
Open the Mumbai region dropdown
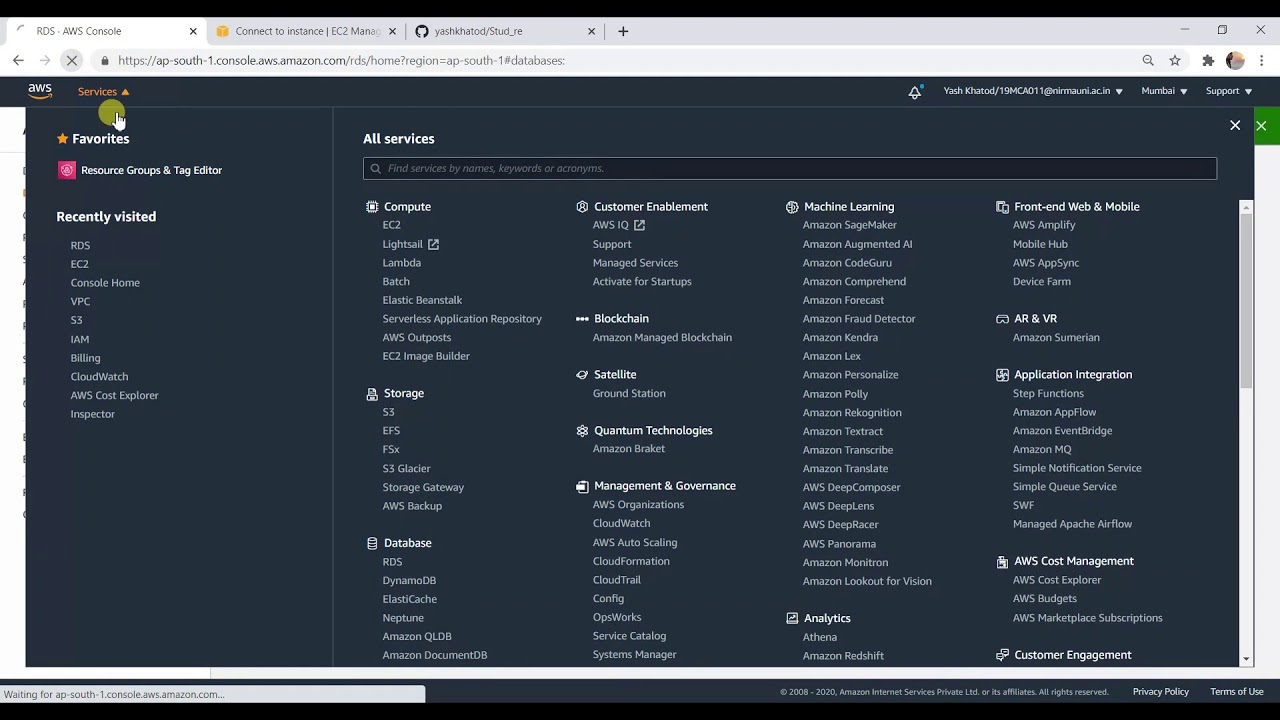(x=1164, y=91)
